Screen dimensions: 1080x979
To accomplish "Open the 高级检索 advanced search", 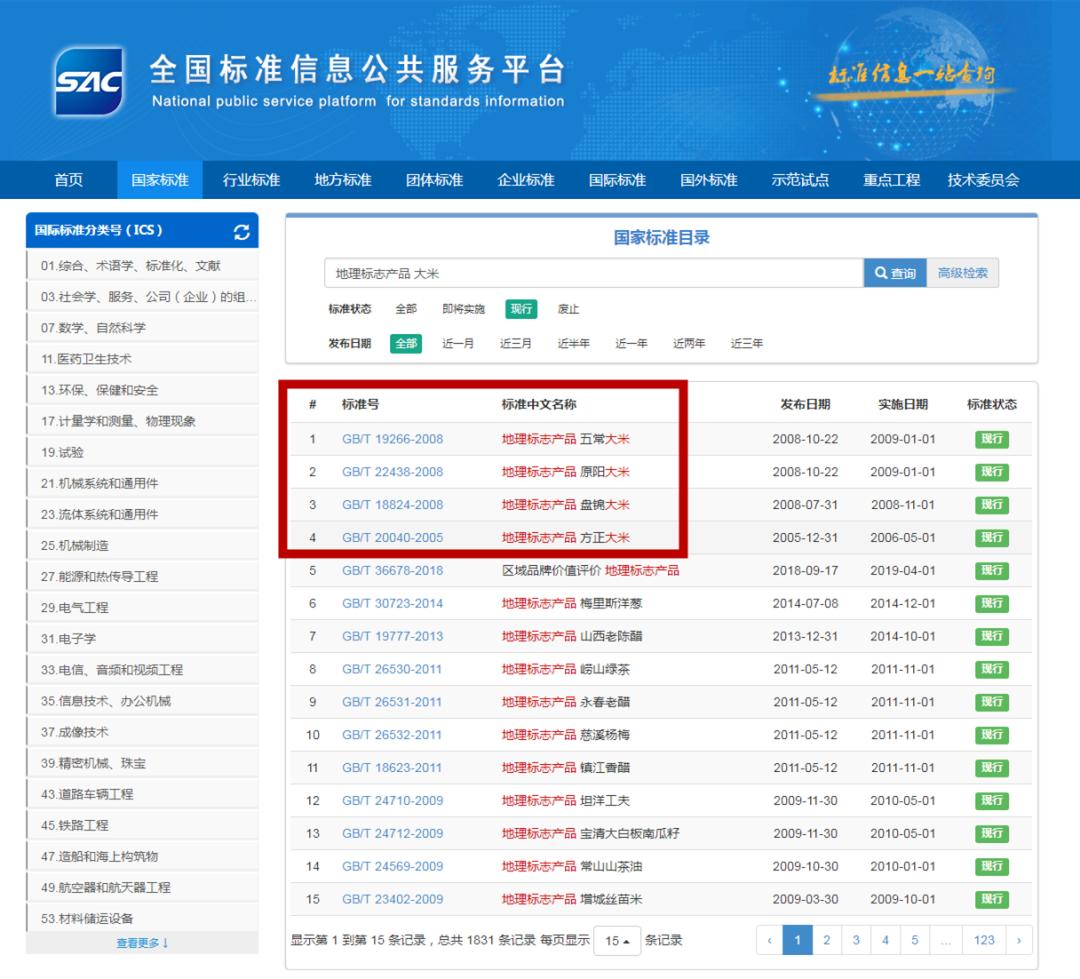I will tap(962, 273).
